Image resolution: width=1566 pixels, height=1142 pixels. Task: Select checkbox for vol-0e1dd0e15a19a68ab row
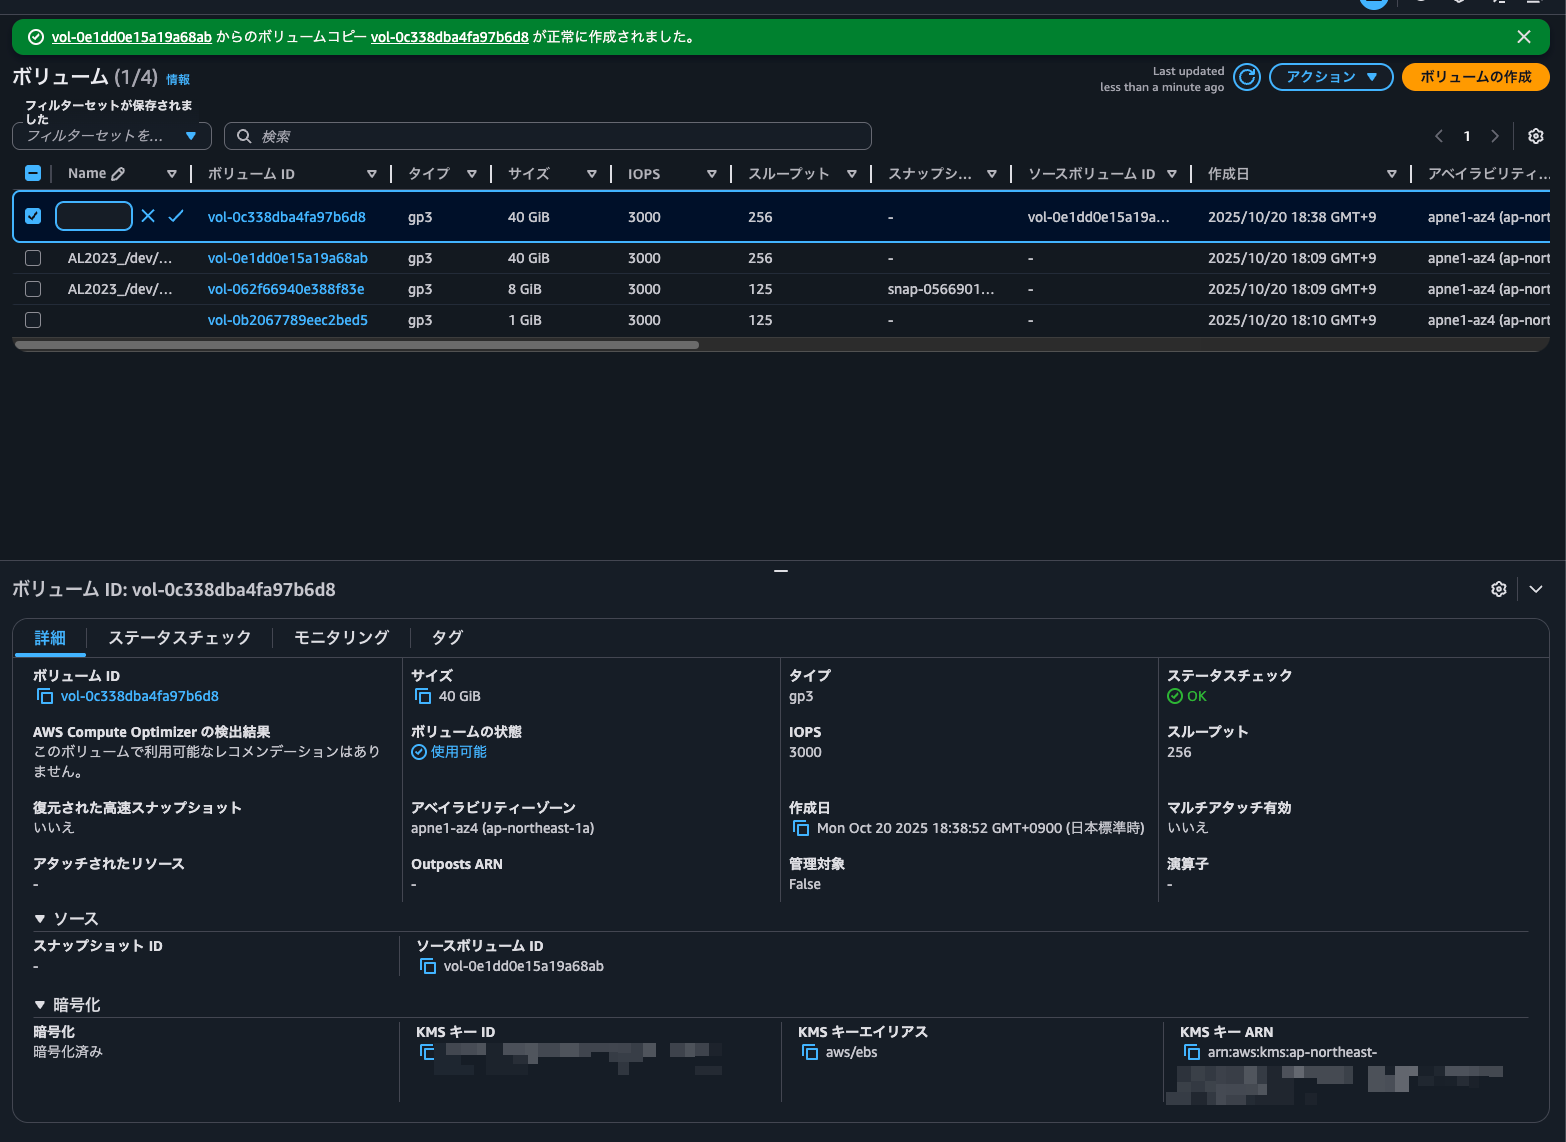(x=33, y=258)
